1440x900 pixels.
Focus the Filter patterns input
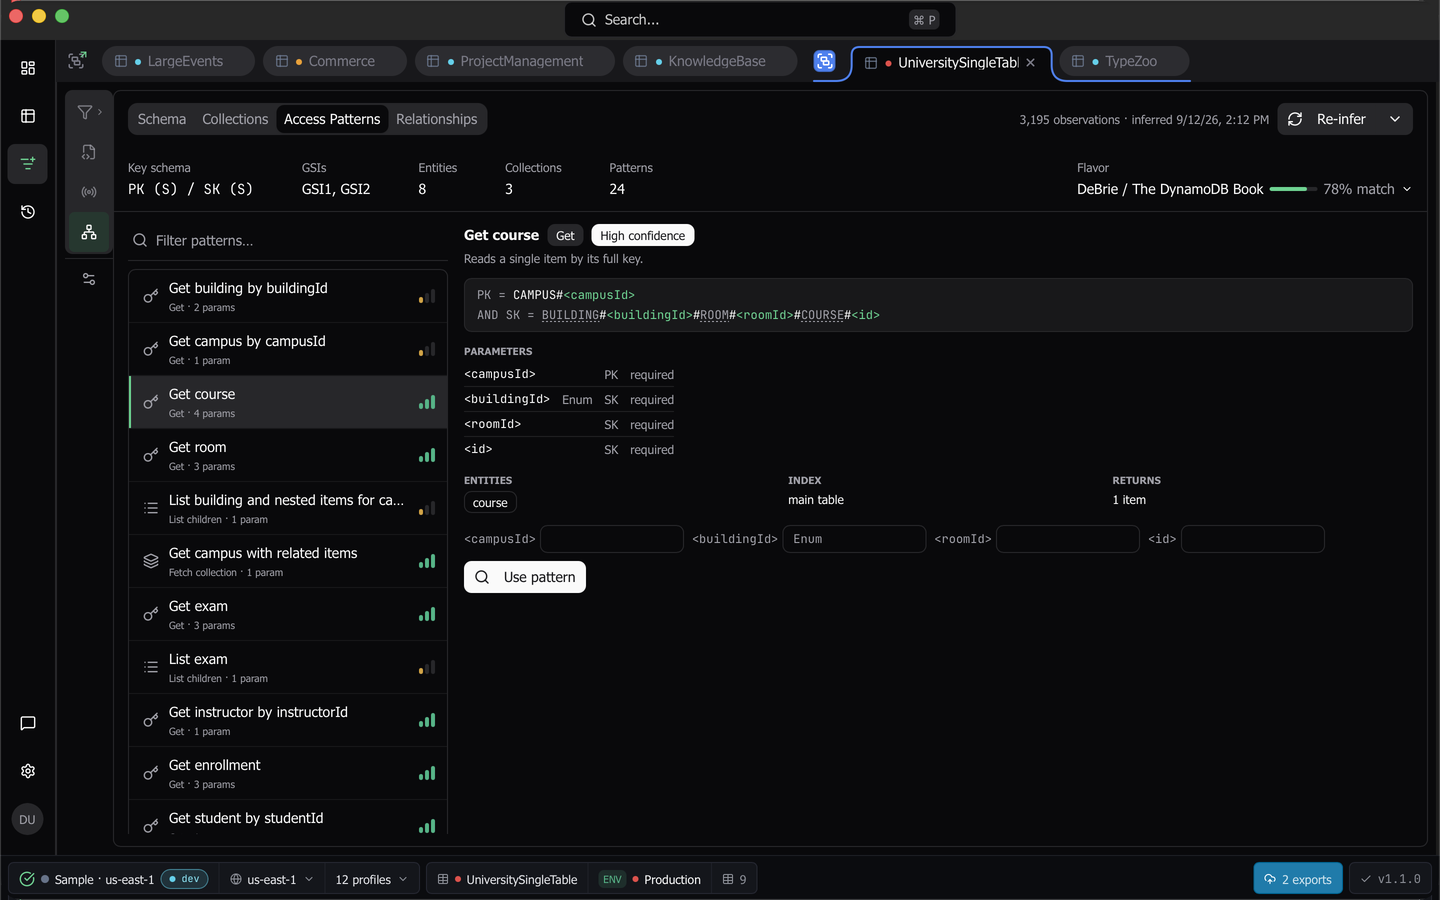click(288, 240)
